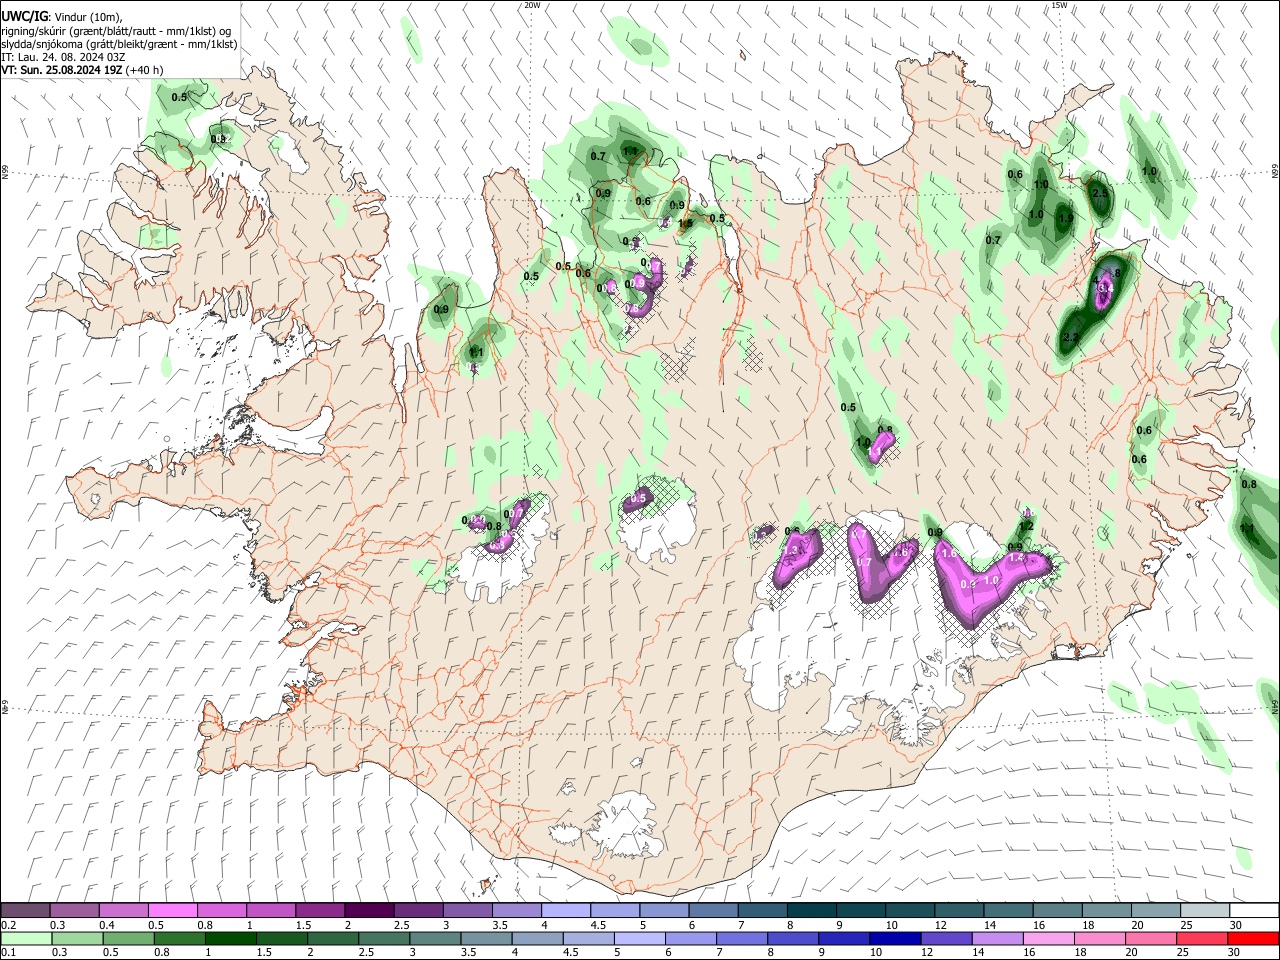The width and height of the screenshot is (1280, 960).
Task: Click the '0.1' label in bottom legend row
Action: point(9,953)
